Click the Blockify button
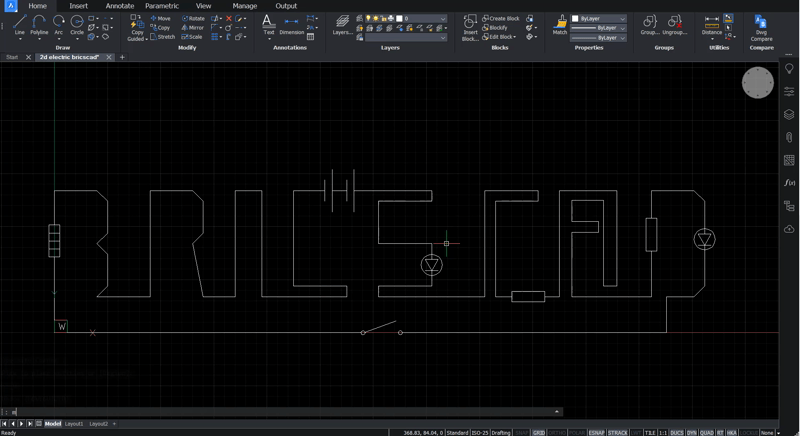Image resolution: width=800 pixels, height=436 pixels. click(x=494, y=28)
